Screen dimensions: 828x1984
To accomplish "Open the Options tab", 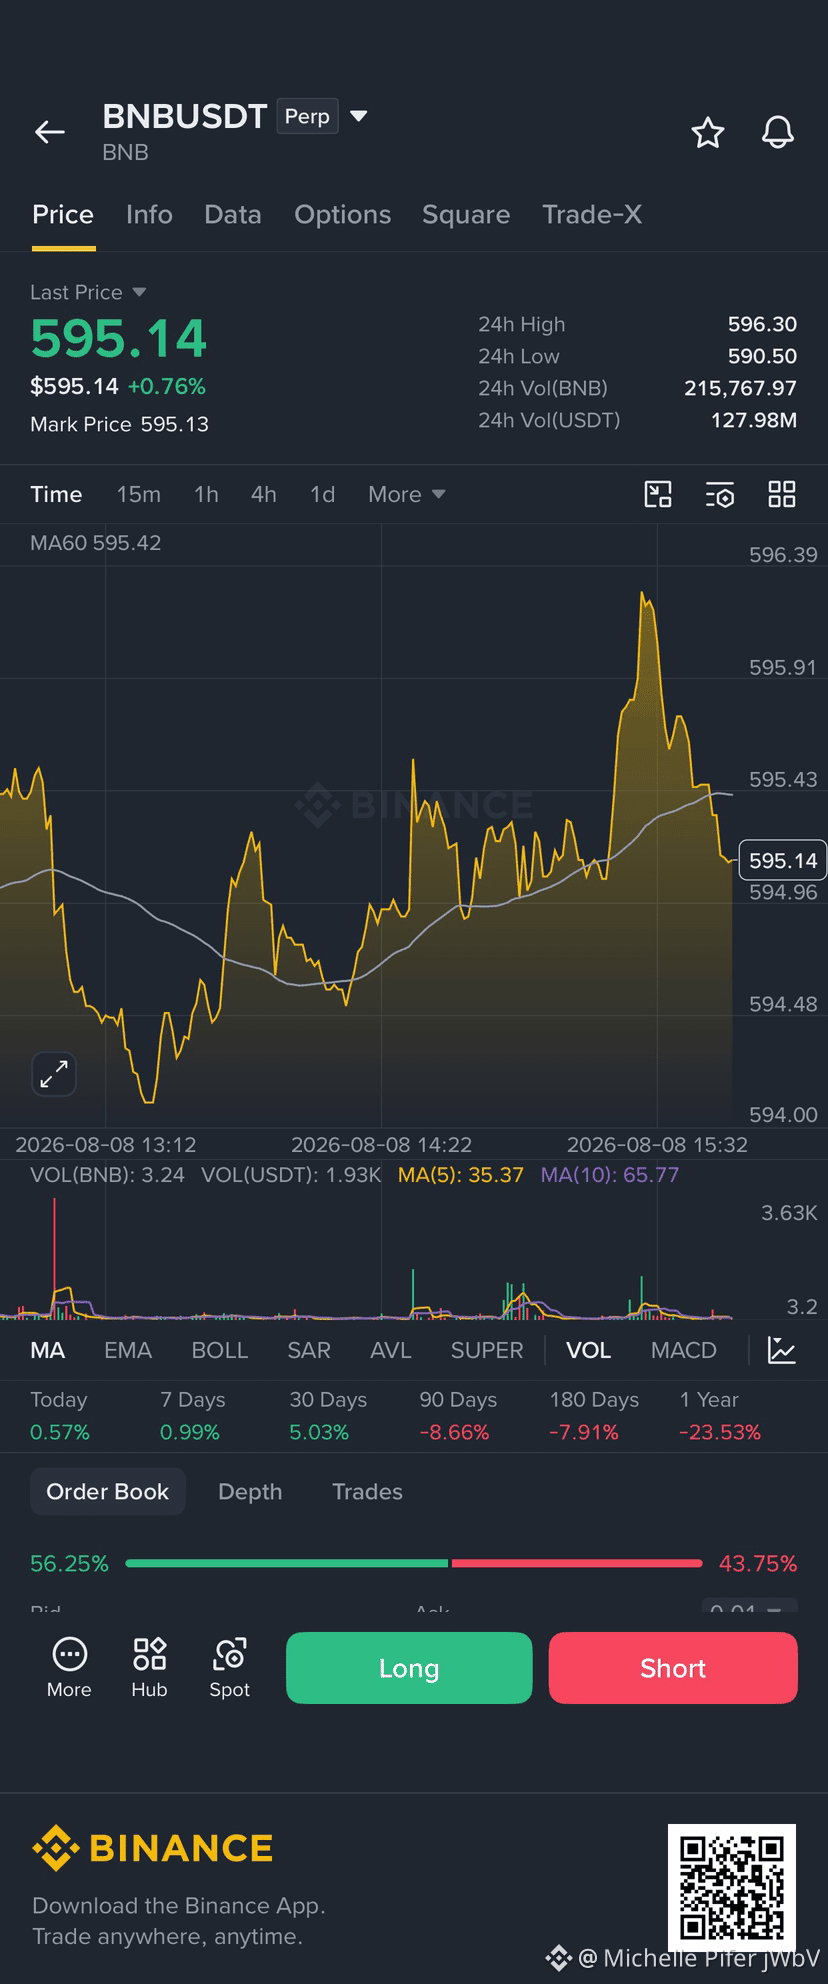I will [x=342, y=214].
